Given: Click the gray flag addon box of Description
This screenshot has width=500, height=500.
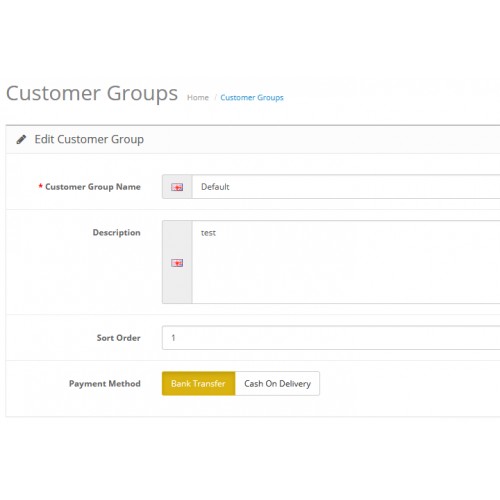Looking at the screenshot, I should point(177,262).
